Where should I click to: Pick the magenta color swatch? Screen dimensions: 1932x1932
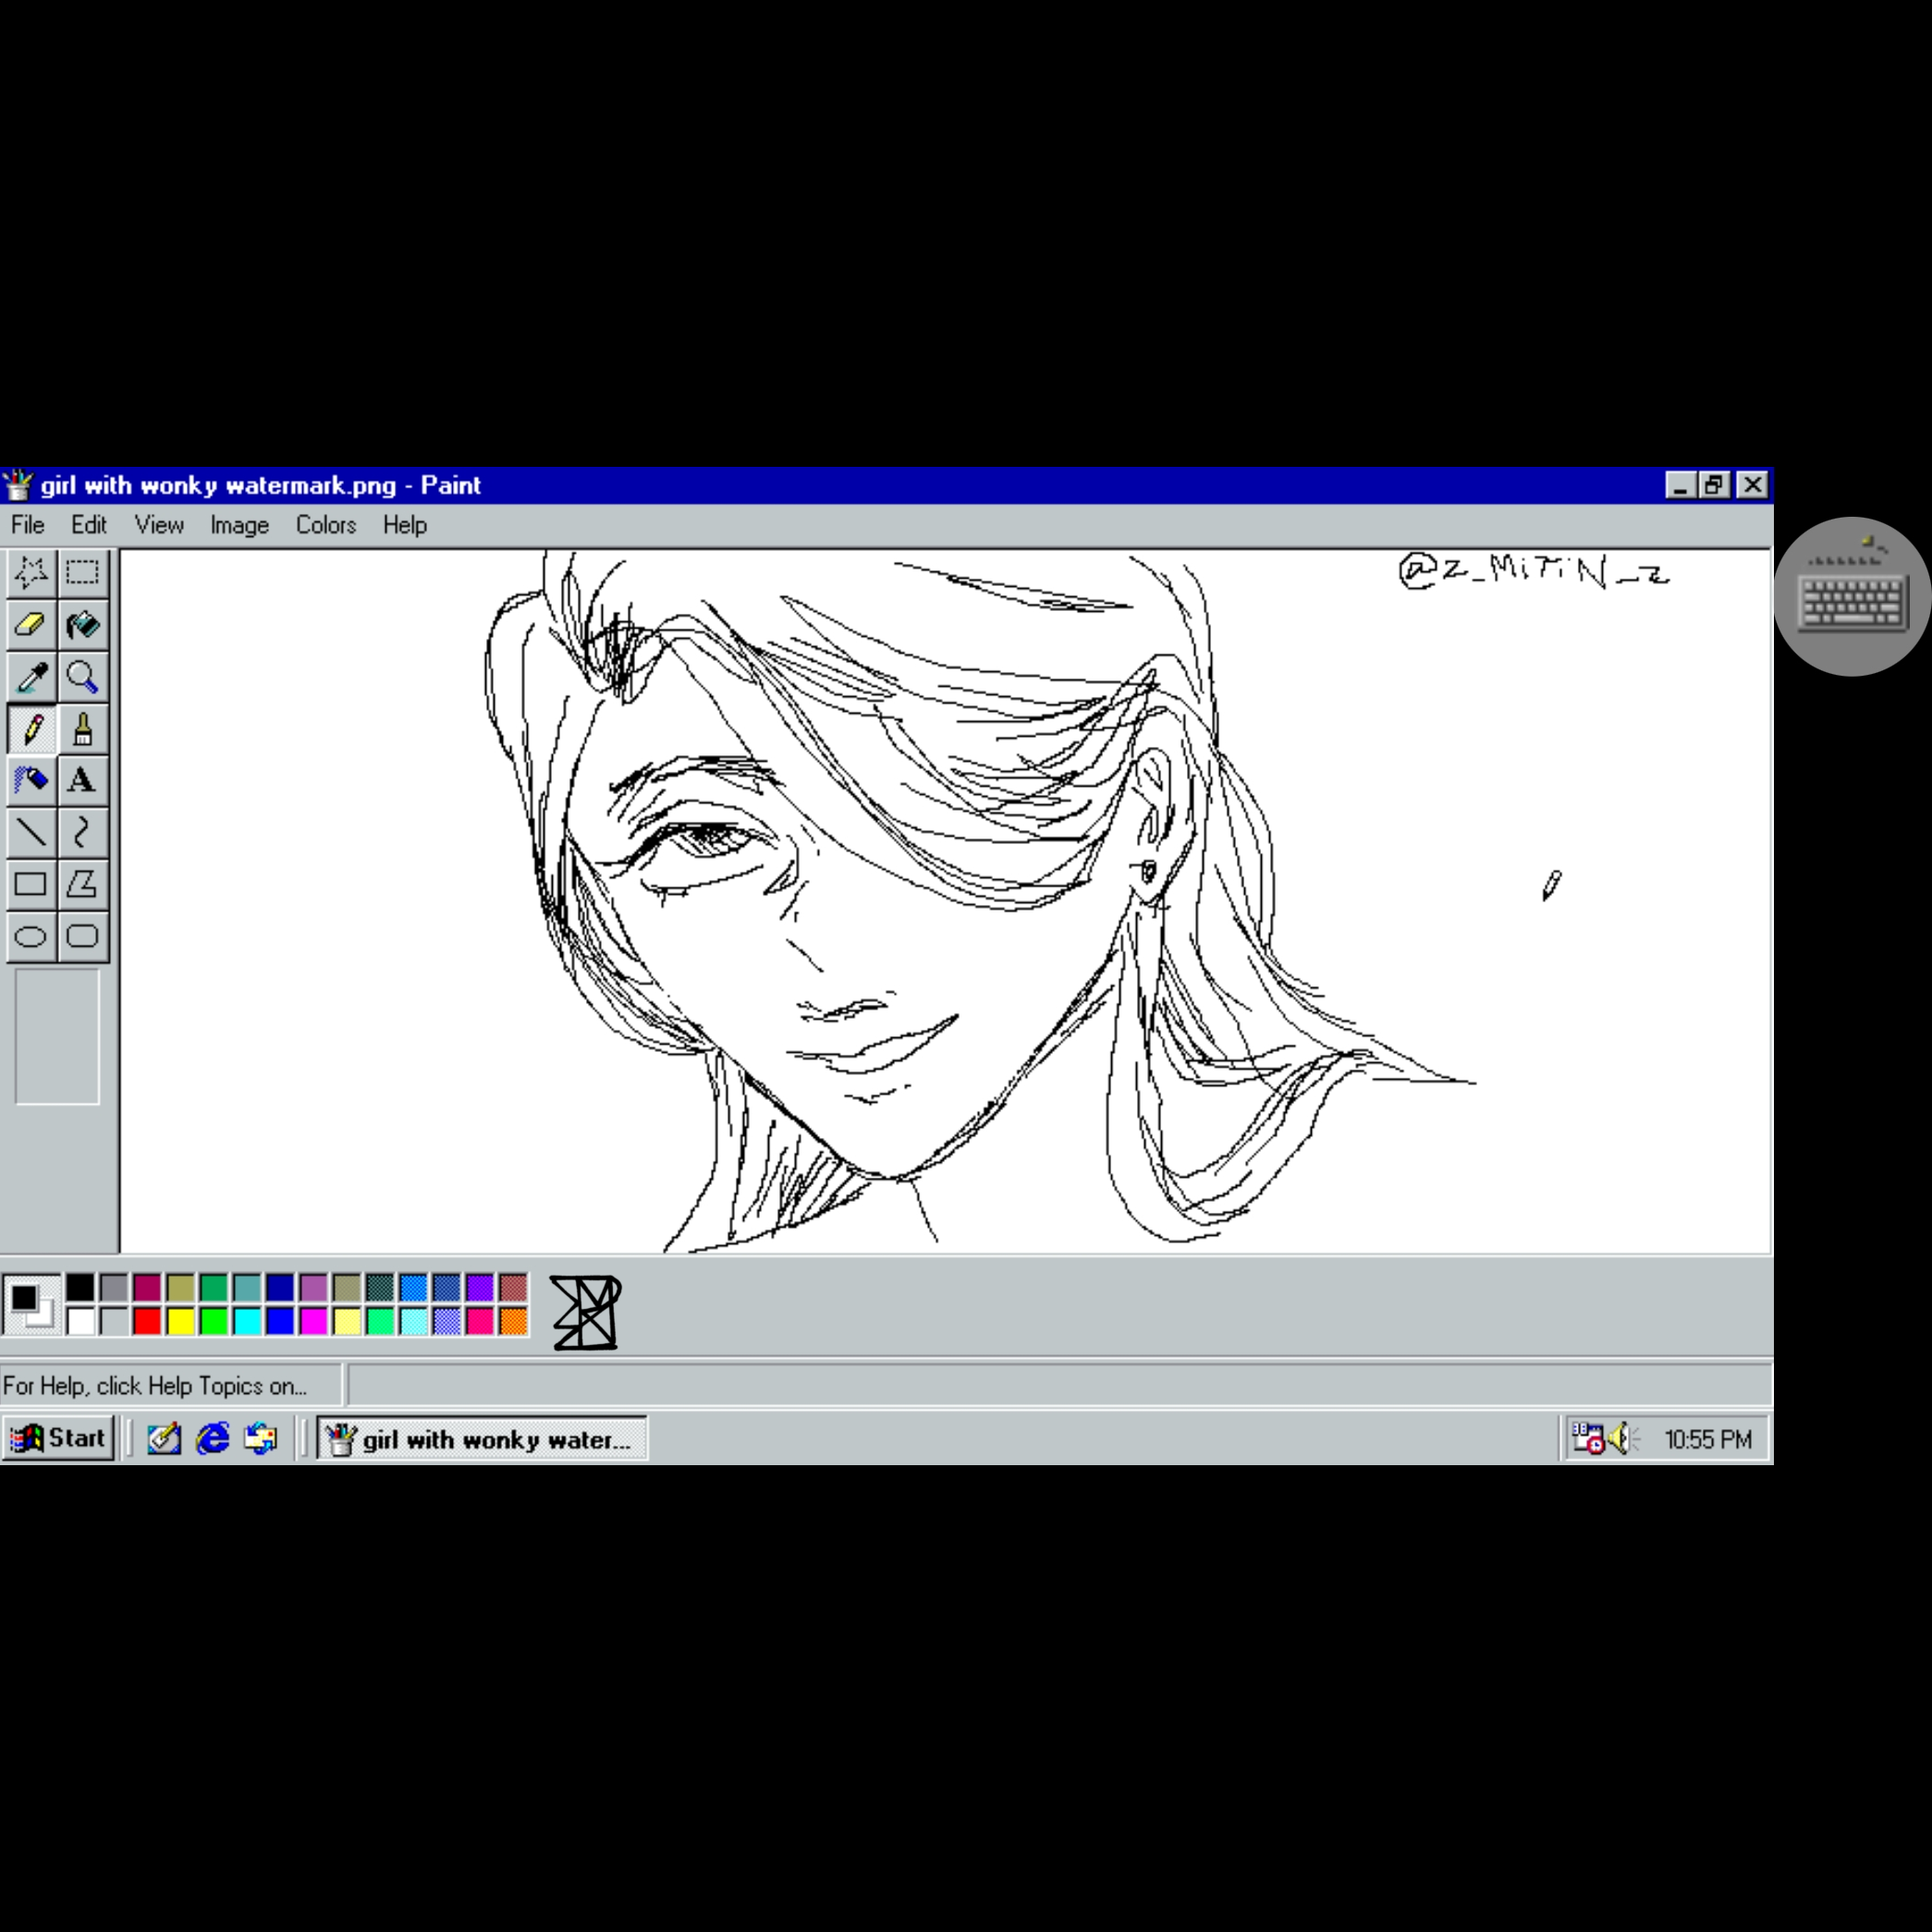[314, 1322]
